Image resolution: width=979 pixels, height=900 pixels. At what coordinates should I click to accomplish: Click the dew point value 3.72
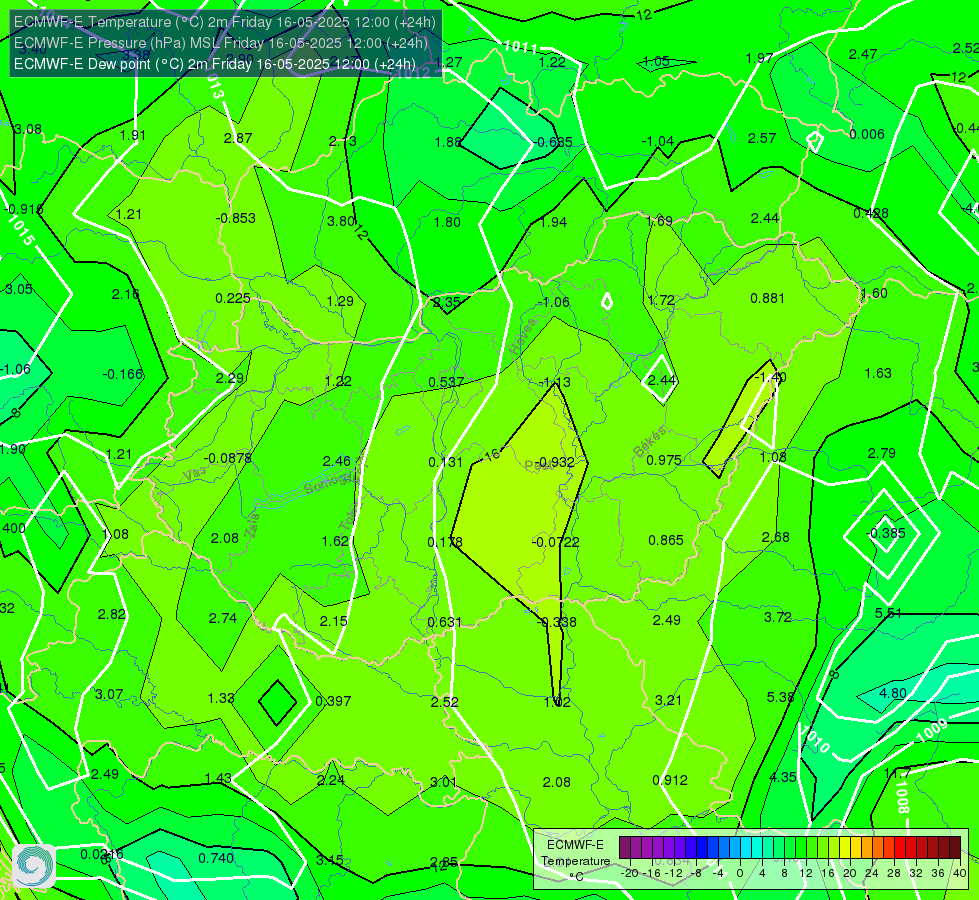[x=778, y=617]
